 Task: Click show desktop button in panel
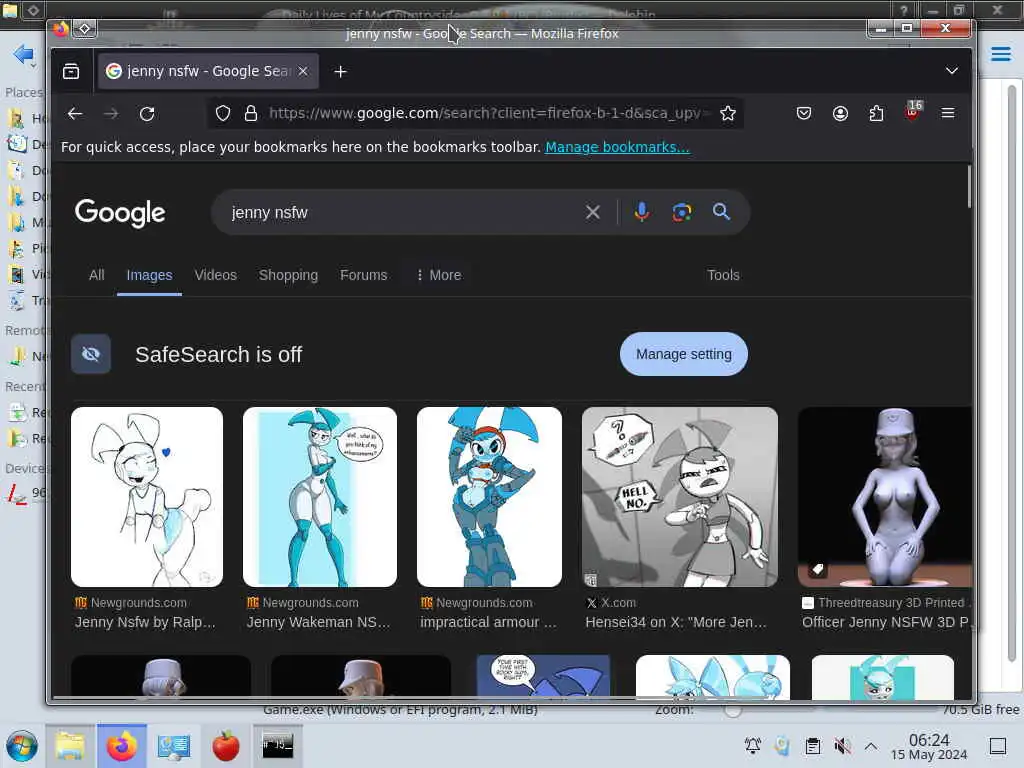coord(998,746)
